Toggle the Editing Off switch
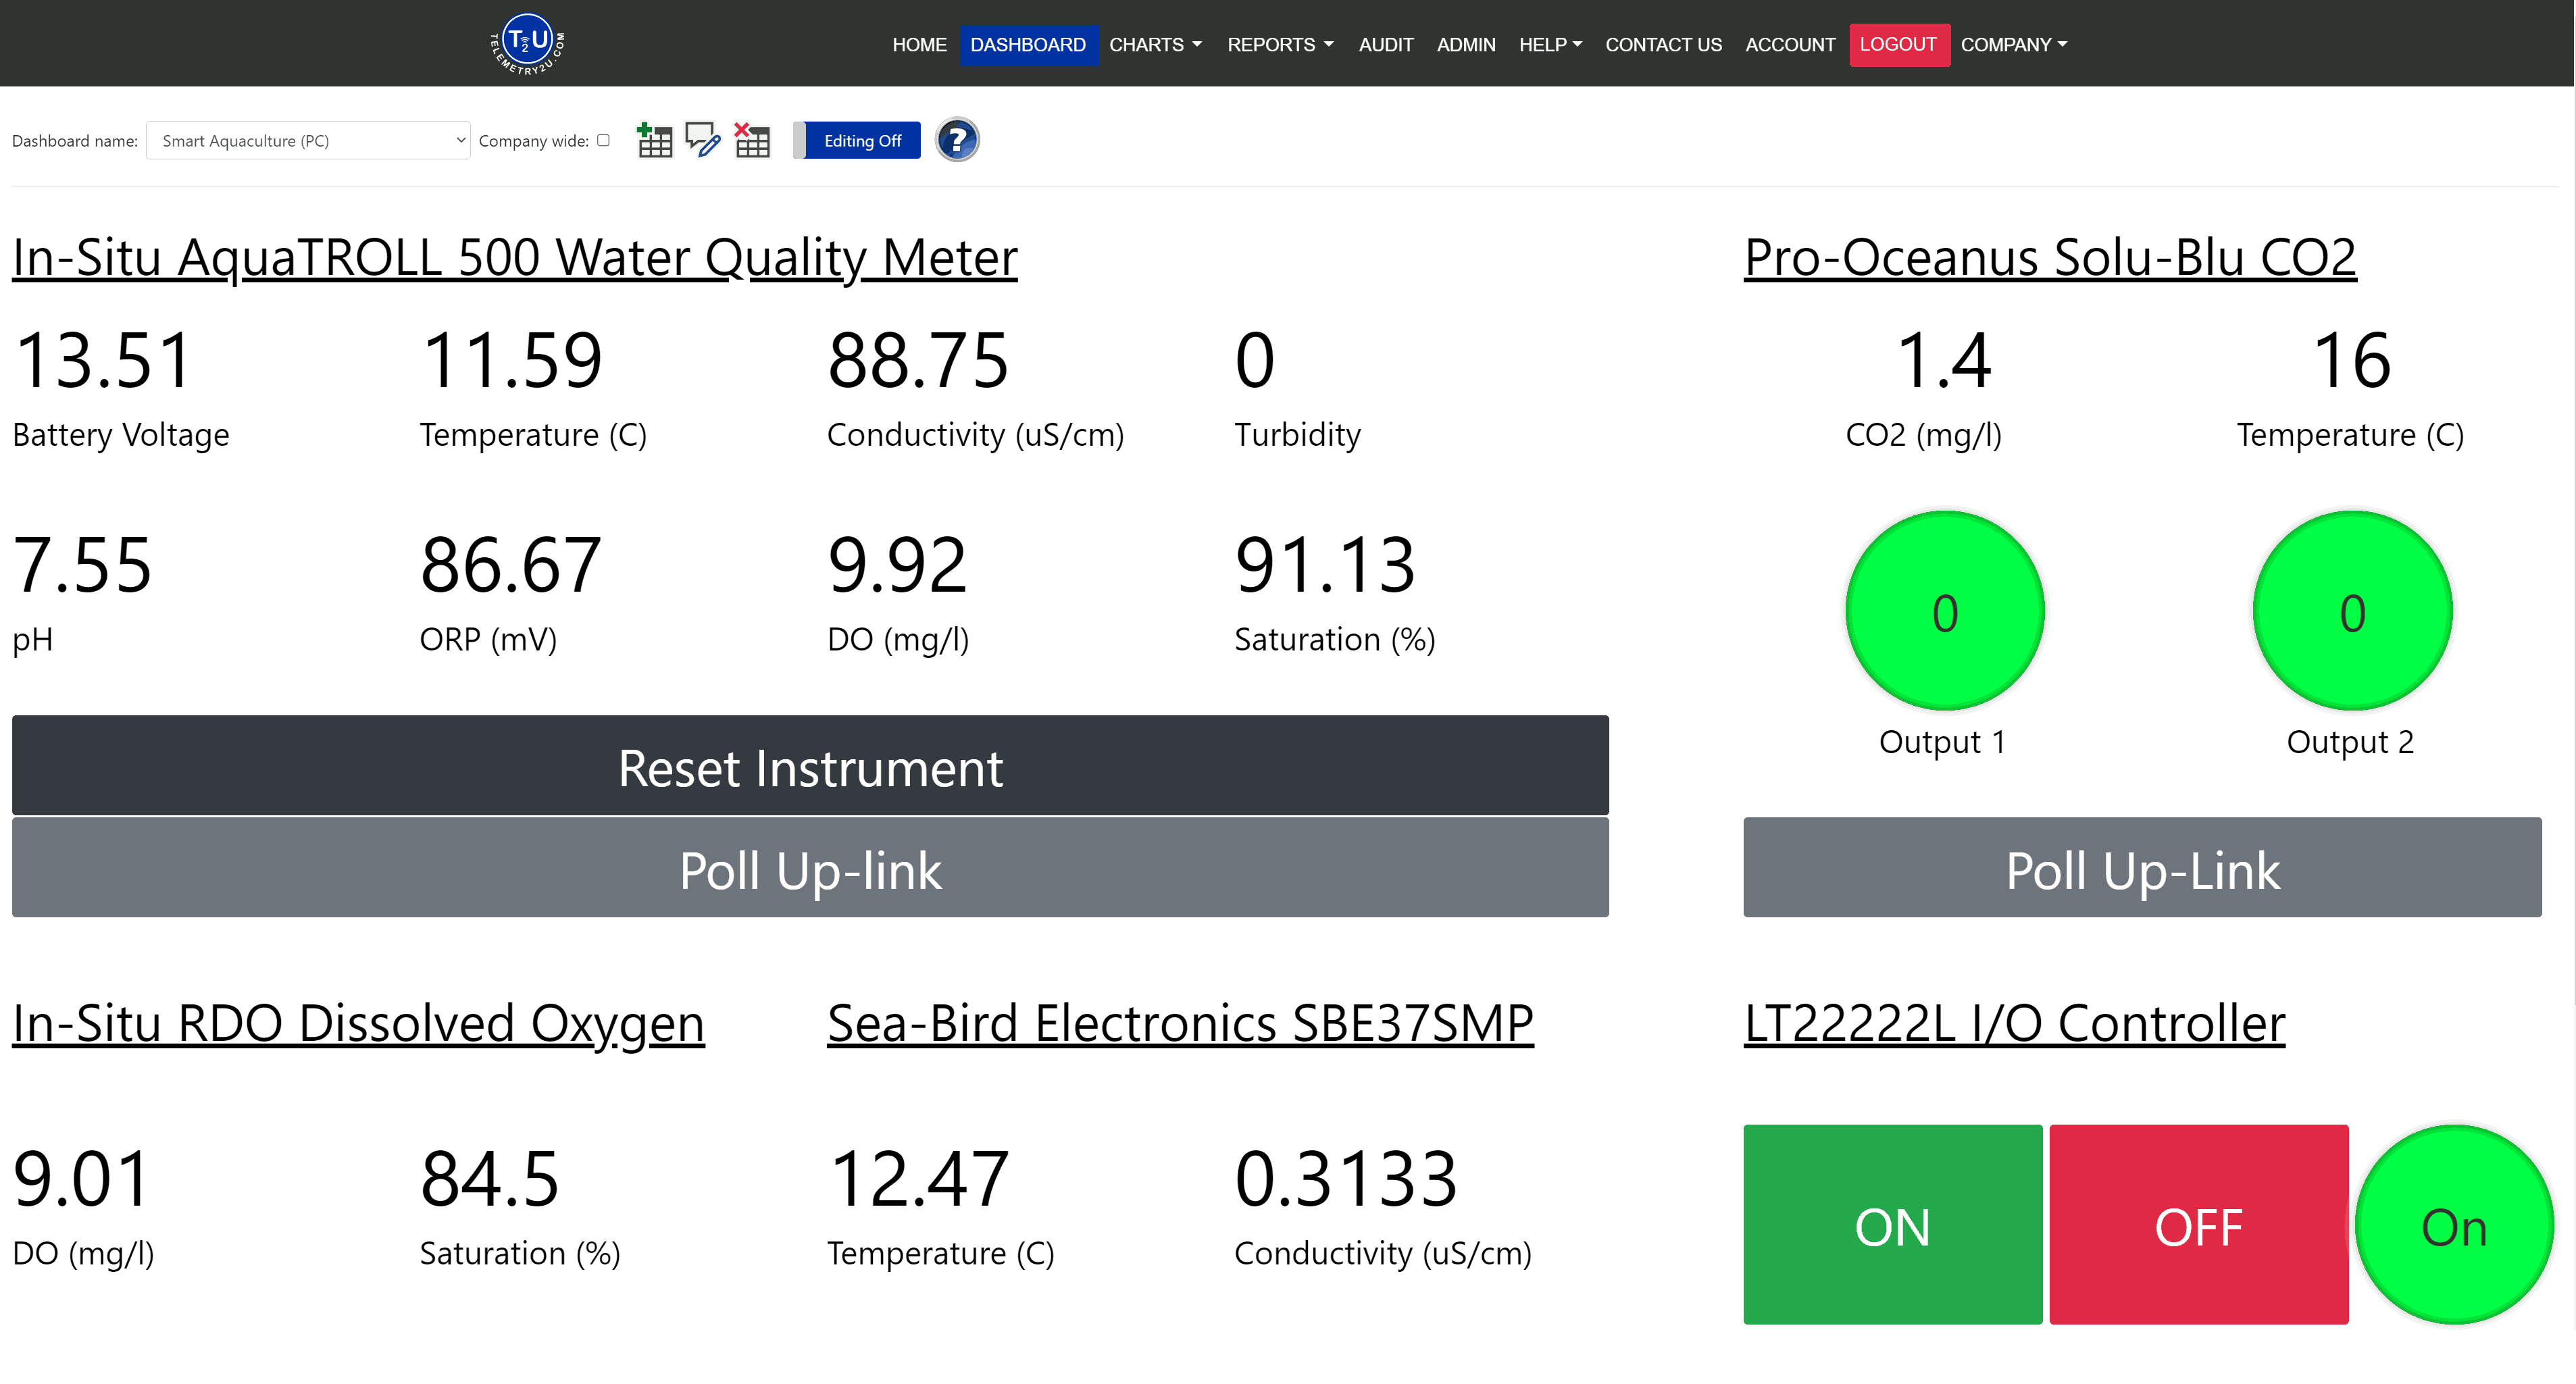This screenshot has width=2576, height=1384. click(x=857, y=141)
